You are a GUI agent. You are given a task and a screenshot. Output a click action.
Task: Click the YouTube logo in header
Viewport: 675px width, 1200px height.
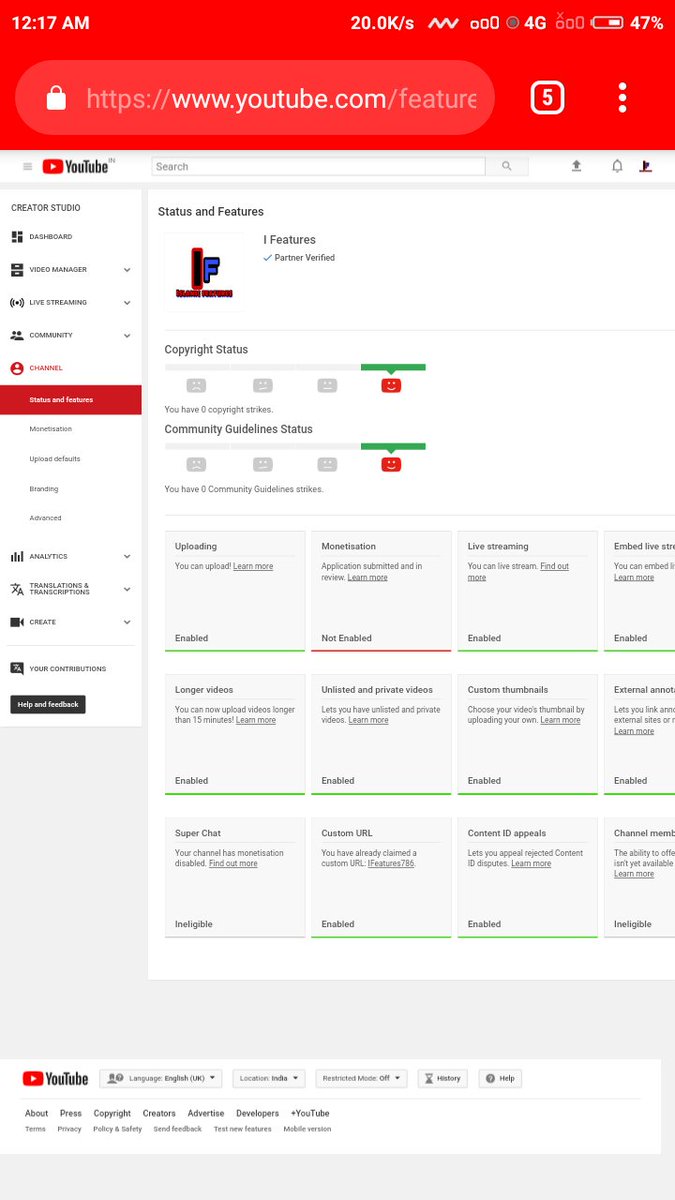point(76,167)
